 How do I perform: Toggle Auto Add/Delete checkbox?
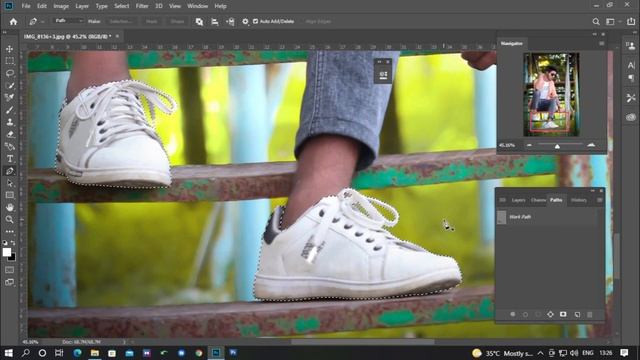256,21
